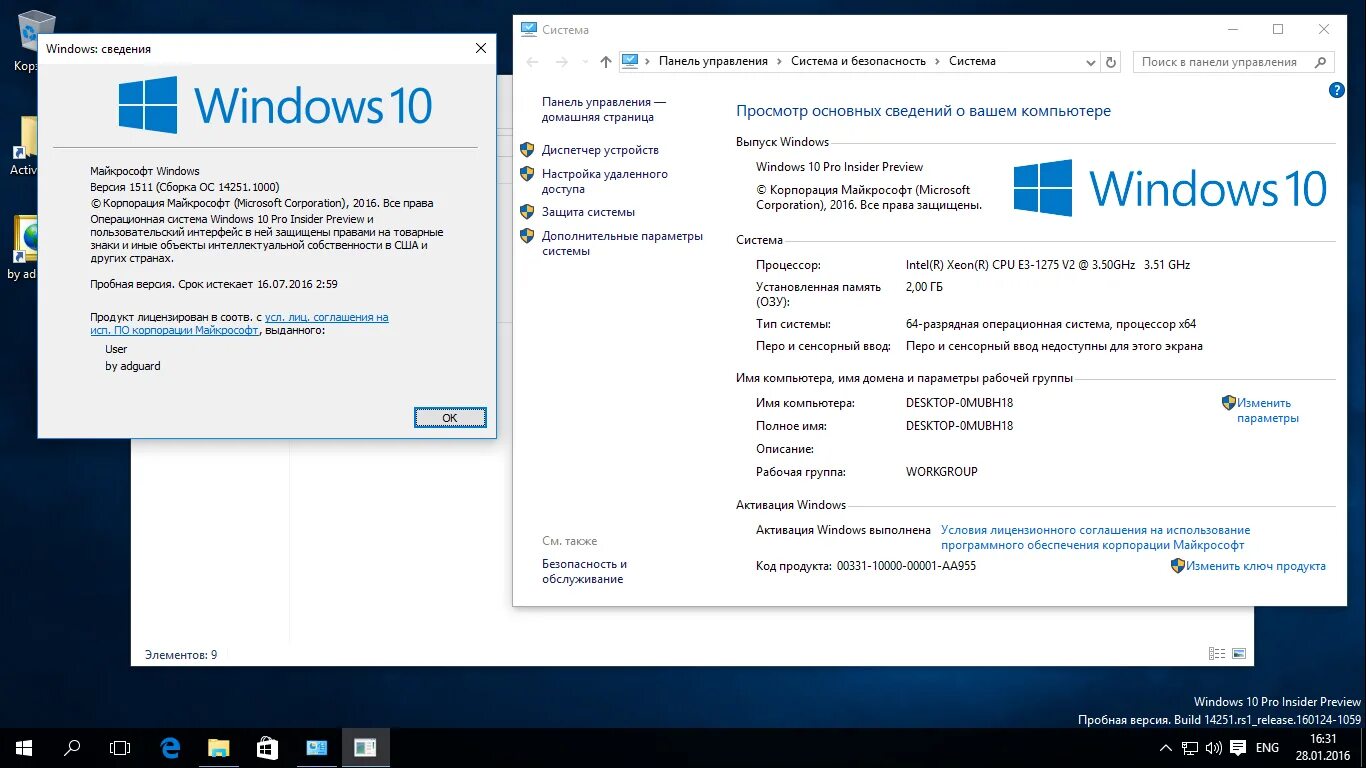Show hidden tray icons chevron
The image size is (1366, 768).
pyautogui.click(x=1166, y=748)
